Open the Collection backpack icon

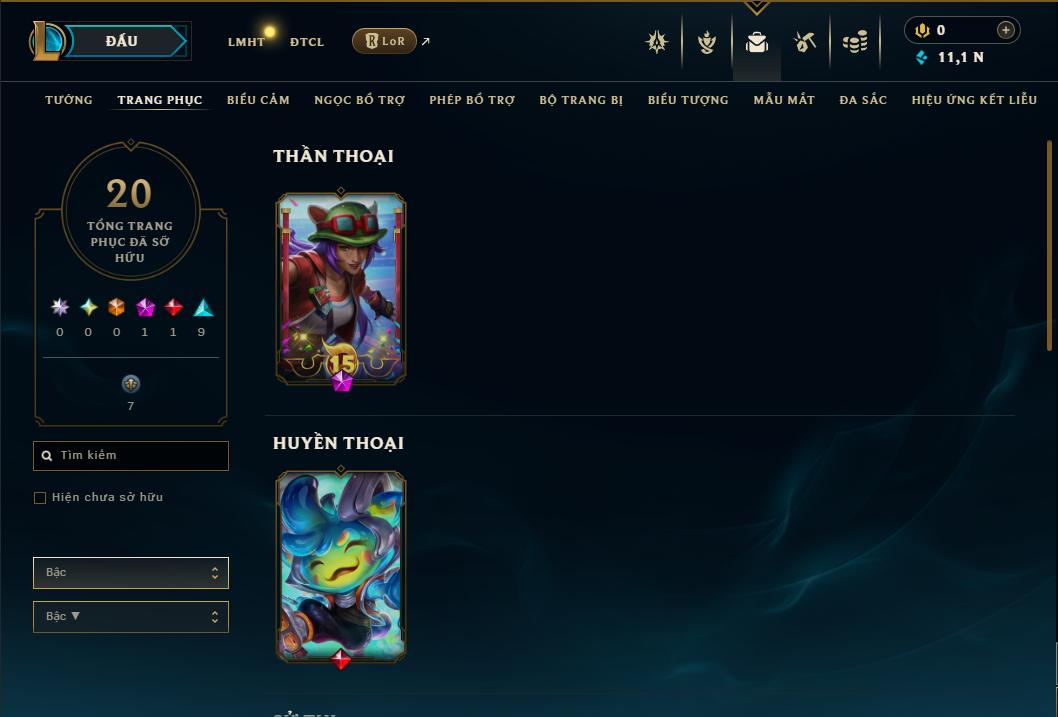[x=756, y=42]
